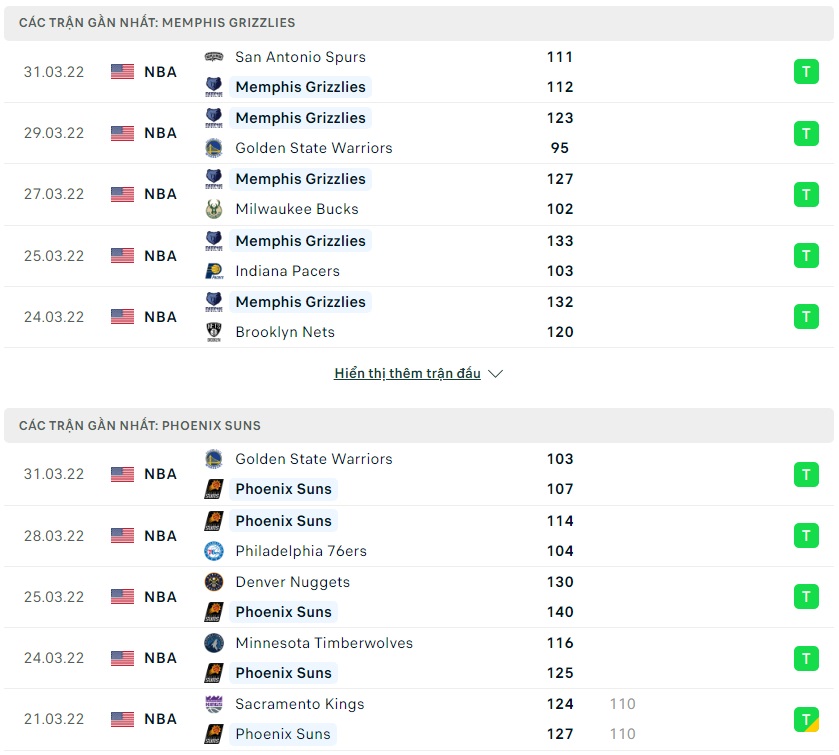This screenshot has height=755, width=839.
Task: Select the Phoenix Suns recent matches header
Action: (x=139, y=425)
